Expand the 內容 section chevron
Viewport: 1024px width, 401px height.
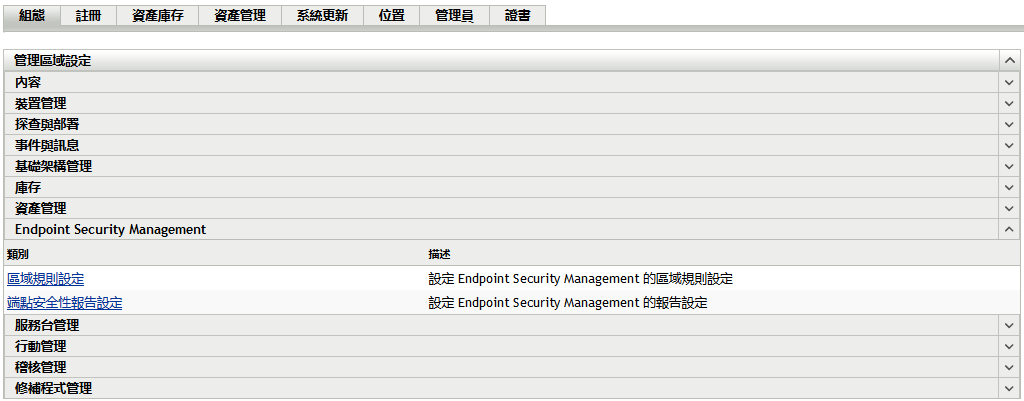pyautogui.click(x=1009, y=82)
